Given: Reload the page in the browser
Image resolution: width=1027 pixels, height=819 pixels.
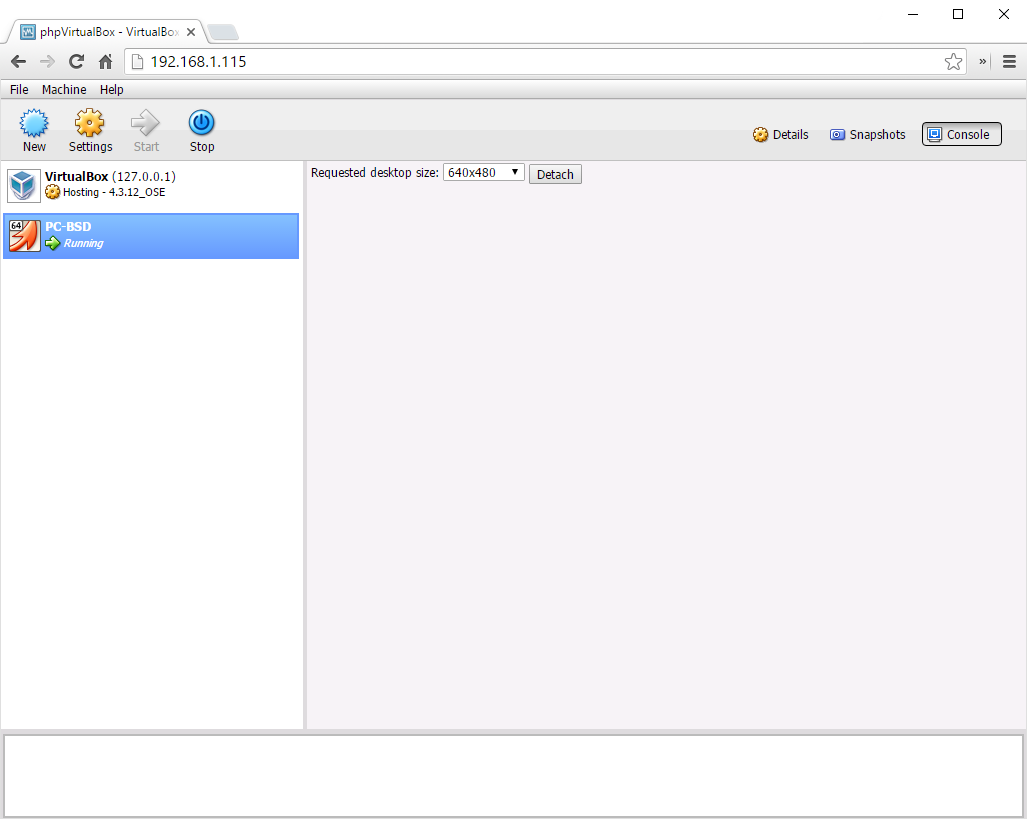Looking at the screenshot, I should tap(76, 62).
